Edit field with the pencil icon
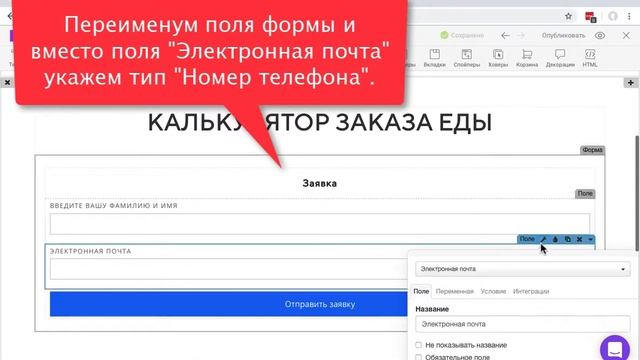This screenshot has height=360, width=640. 543,239
